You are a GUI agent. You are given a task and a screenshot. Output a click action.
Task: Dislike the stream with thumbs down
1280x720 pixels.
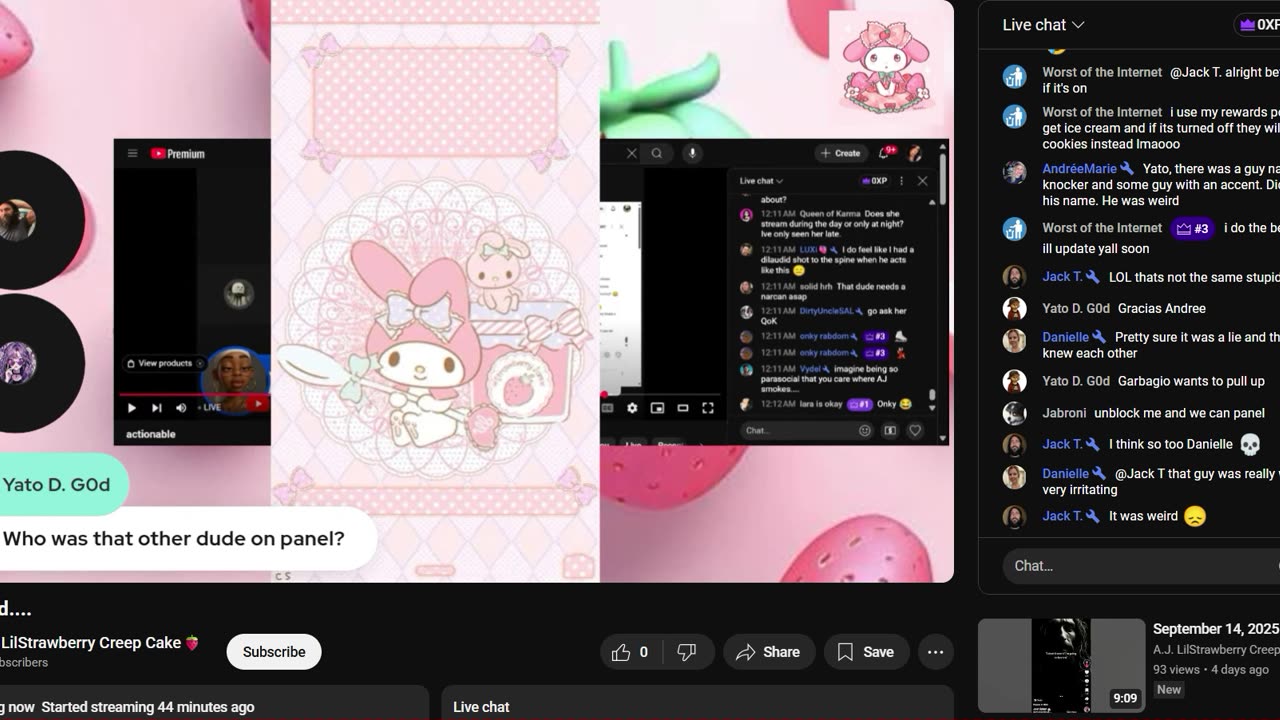pyautogui.click(x=687, y=652)
